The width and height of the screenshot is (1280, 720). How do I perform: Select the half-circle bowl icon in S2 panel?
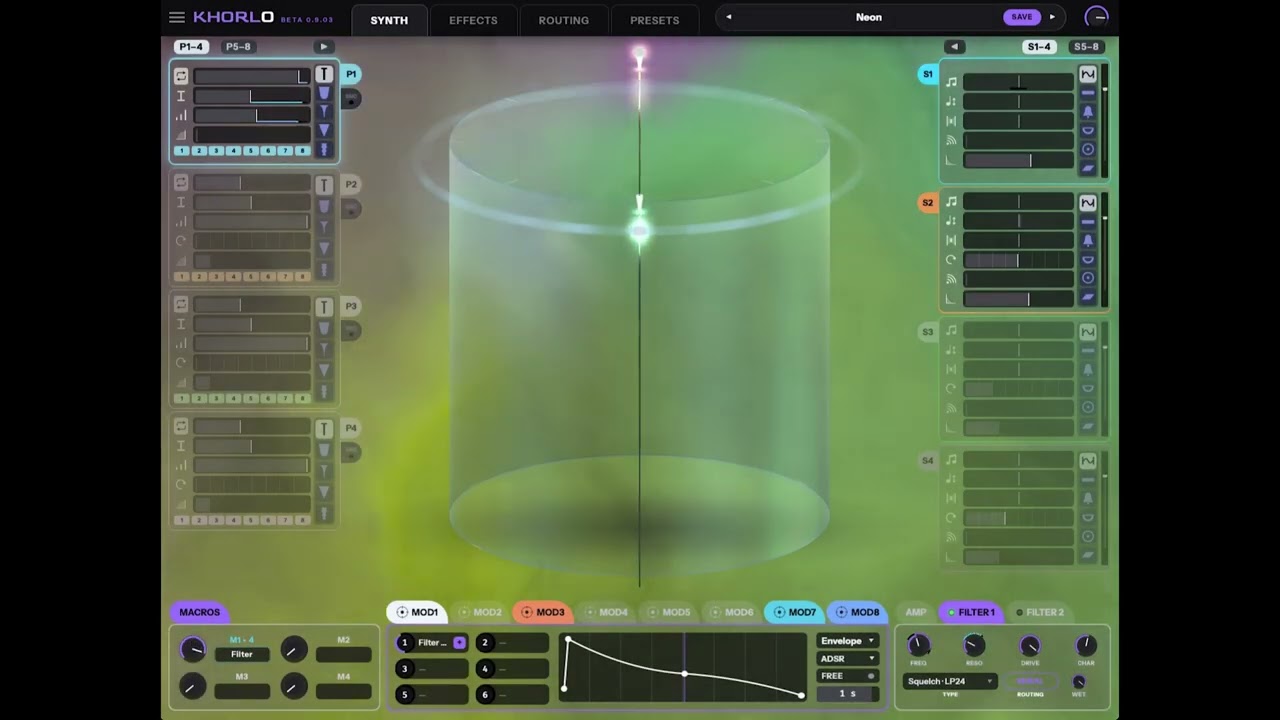pyautogui.click(x=1088, y=259)
